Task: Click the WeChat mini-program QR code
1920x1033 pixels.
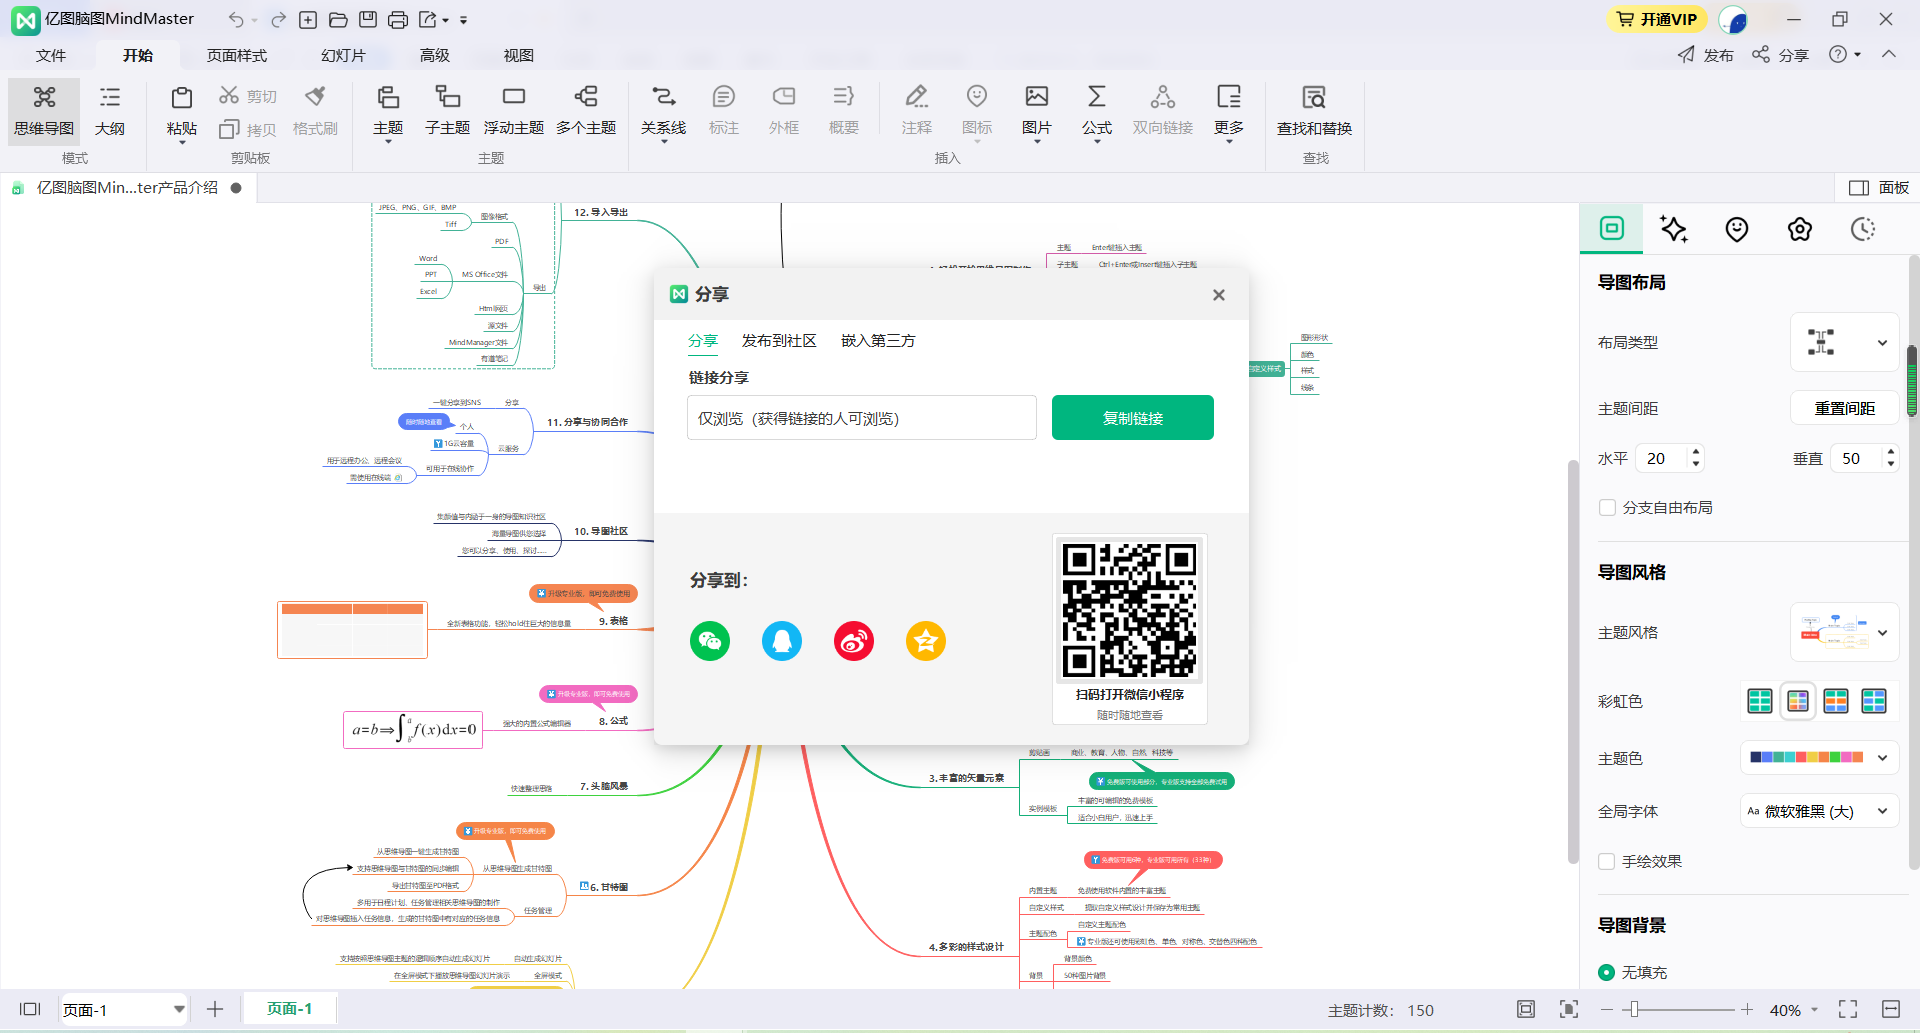Action: (x=1130, y=610)
